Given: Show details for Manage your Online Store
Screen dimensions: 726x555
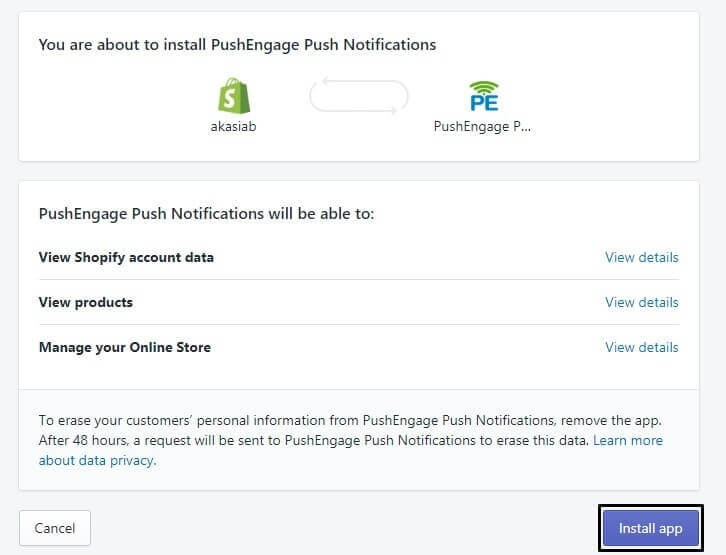Looking at the screenshot, I should point(641,347).
